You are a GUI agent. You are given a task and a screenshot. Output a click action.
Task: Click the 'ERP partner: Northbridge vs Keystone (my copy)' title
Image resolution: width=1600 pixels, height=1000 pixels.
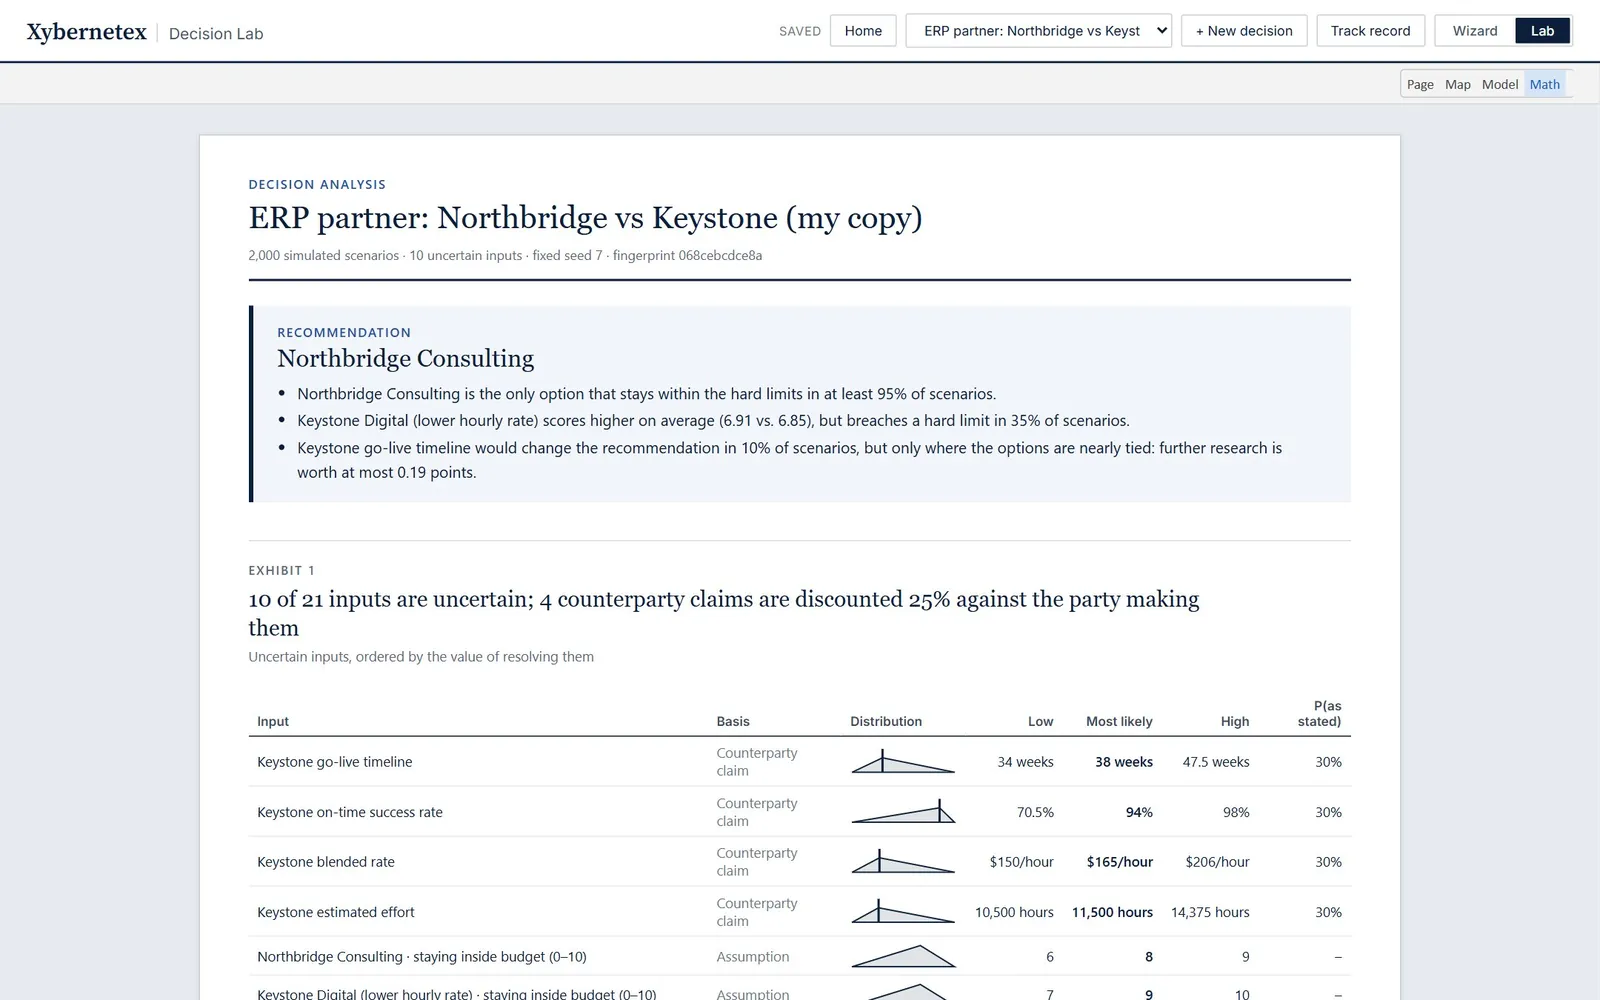click(x=585, y=218)
